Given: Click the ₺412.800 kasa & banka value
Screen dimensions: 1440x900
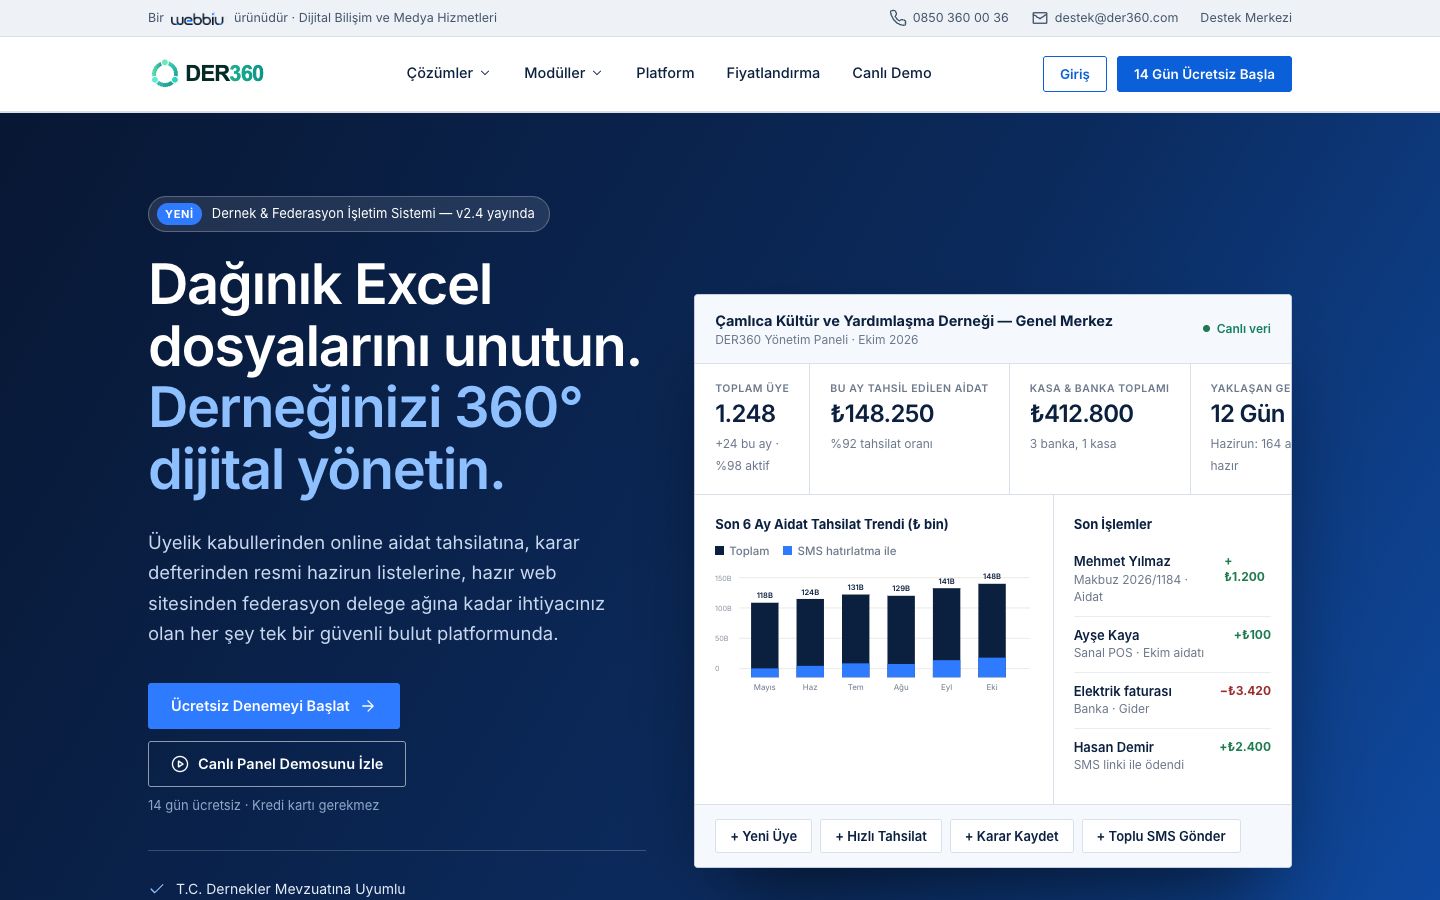Looking at the screenshot, I should [x=1082, y=414].
